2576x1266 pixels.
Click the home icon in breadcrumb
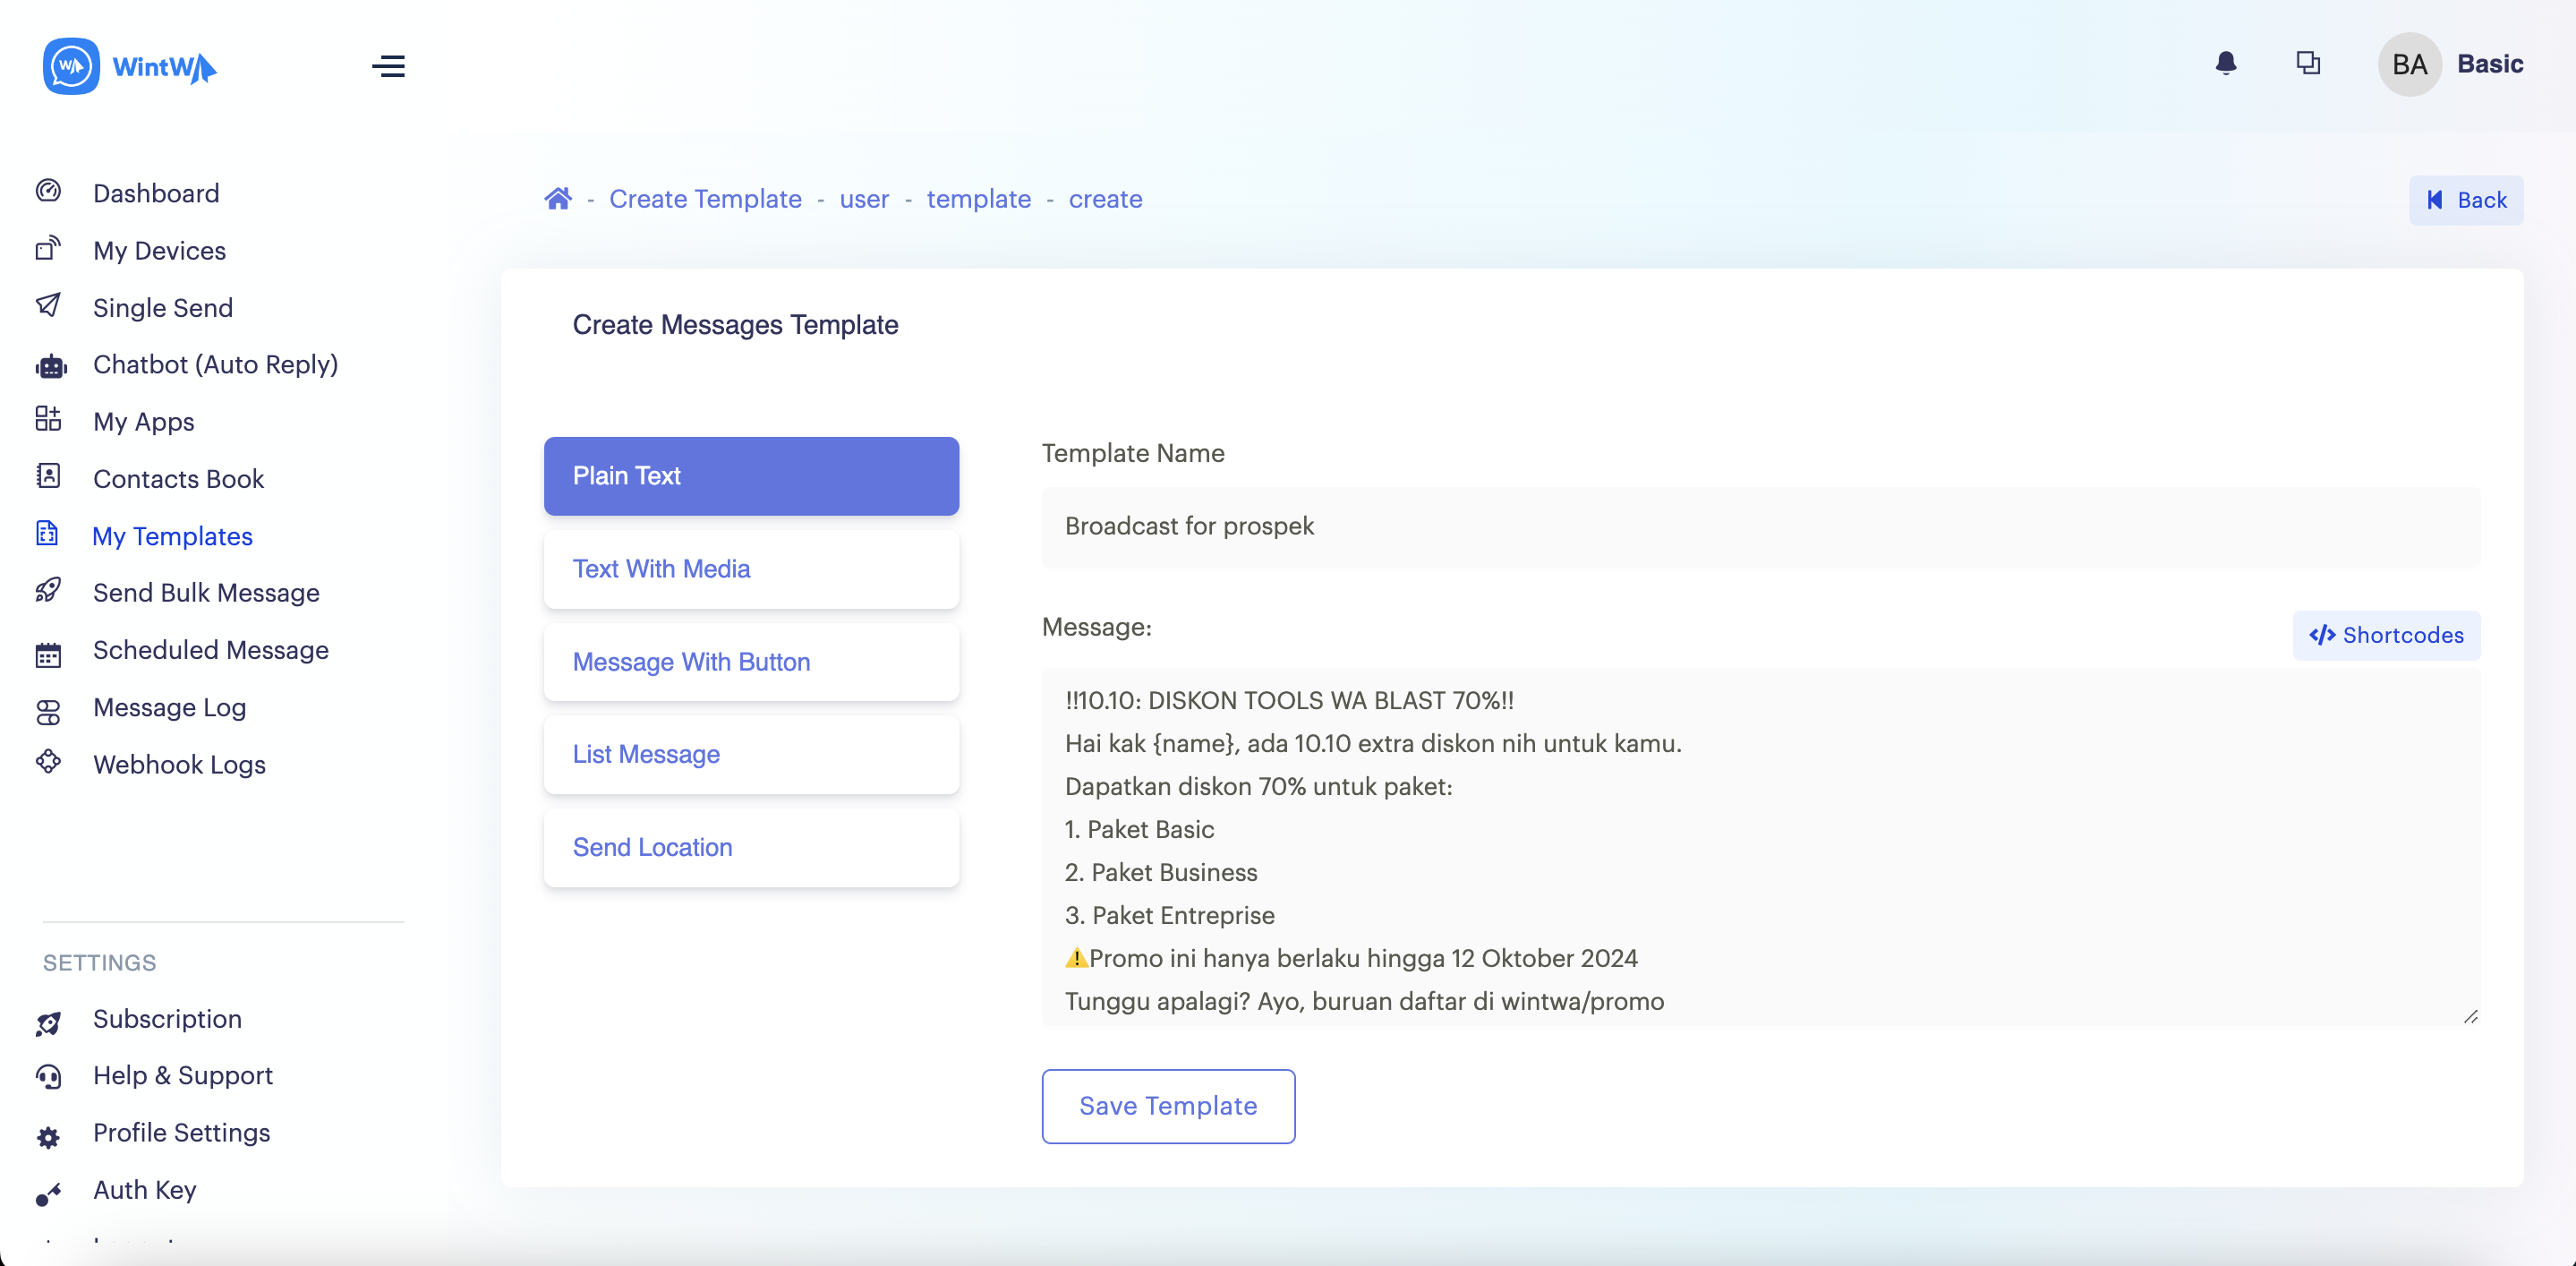[x=558, y=199]
